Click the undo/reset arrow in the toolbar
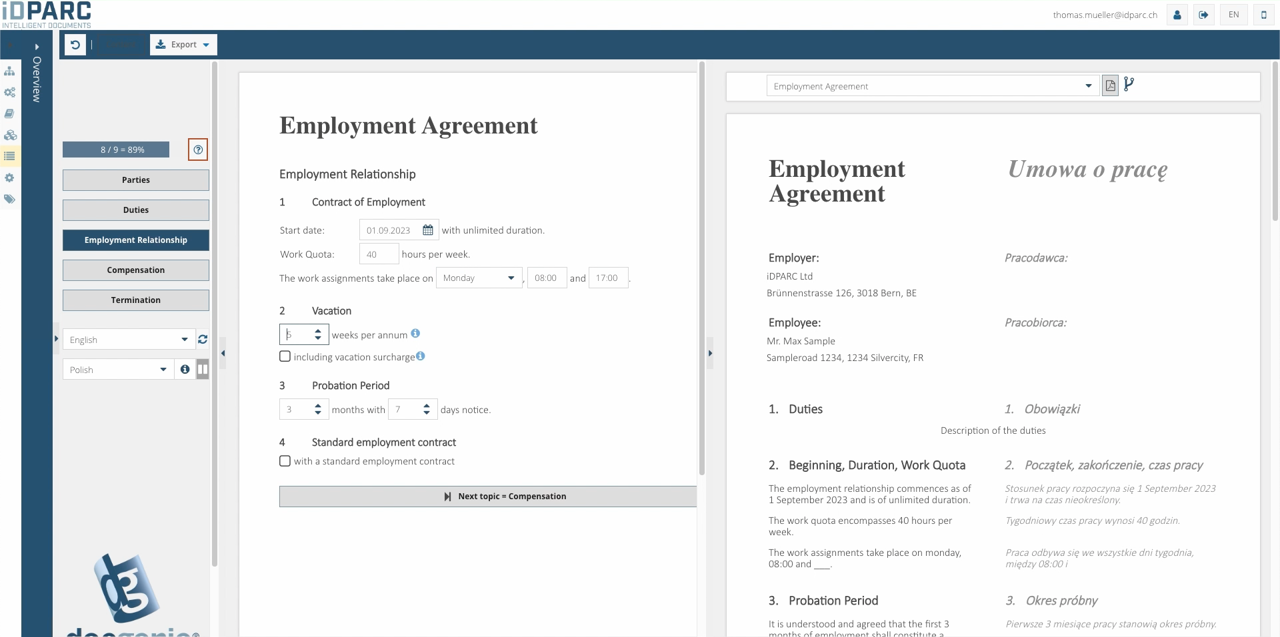This screenshot has height=637, width=1280. coord(75,45)
